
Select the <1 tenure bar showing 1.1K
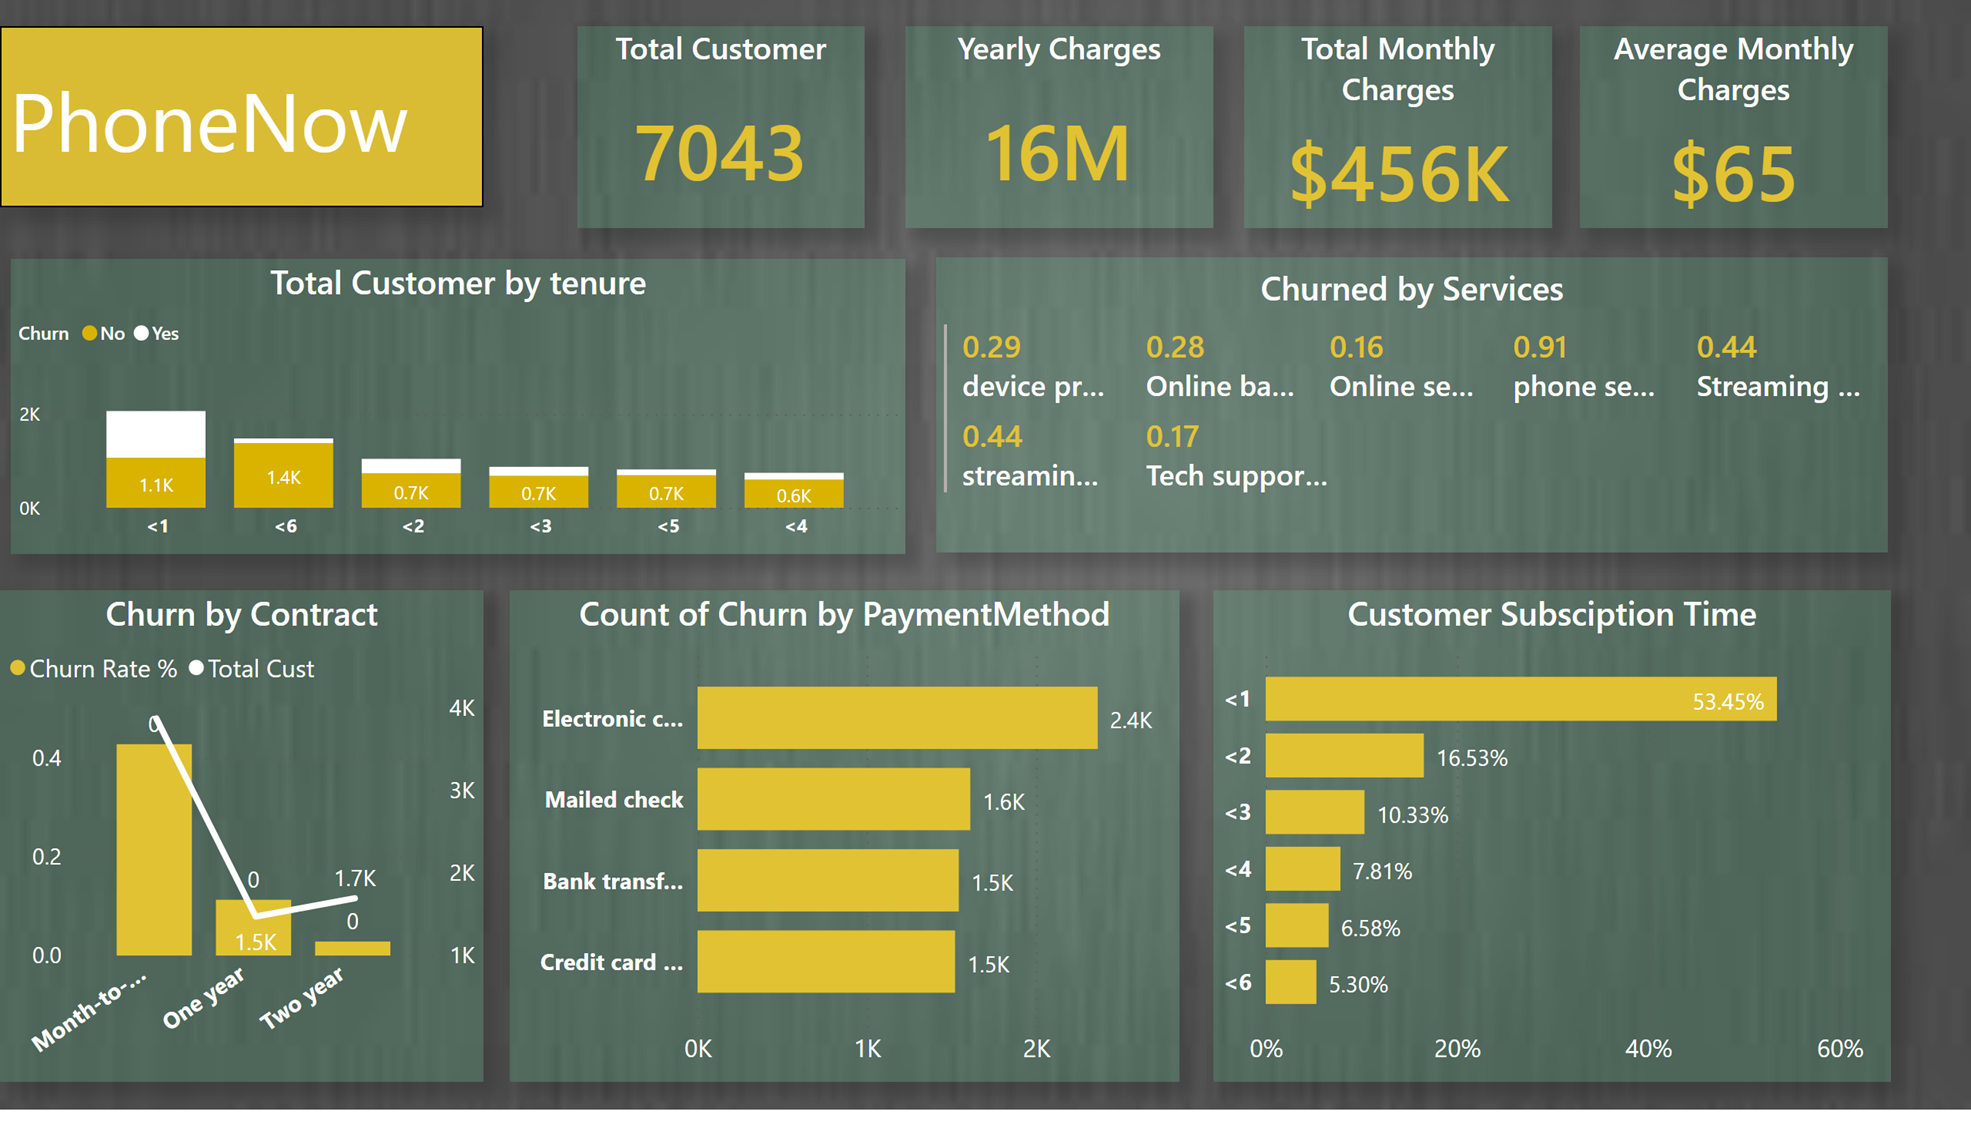[156, 484]
